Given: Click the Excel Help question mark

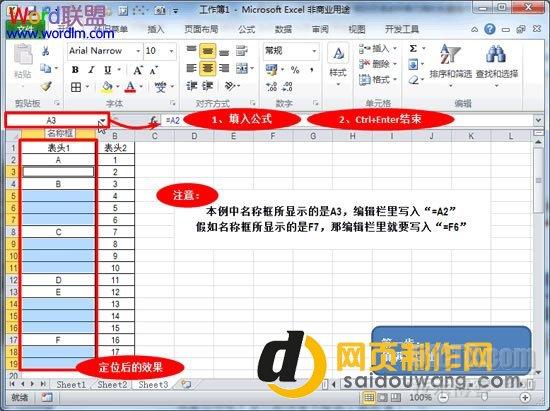Looking at the screenshot, I should [490, 29].
